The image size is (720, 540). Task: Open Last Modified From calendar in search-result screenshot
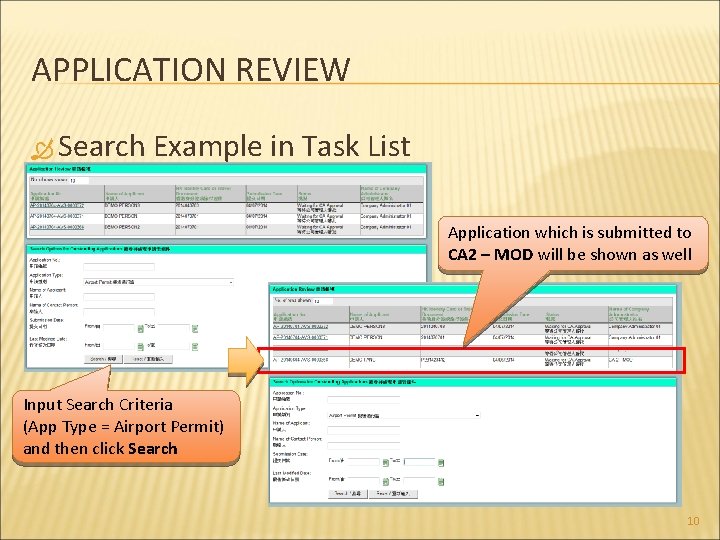(386, 481)
